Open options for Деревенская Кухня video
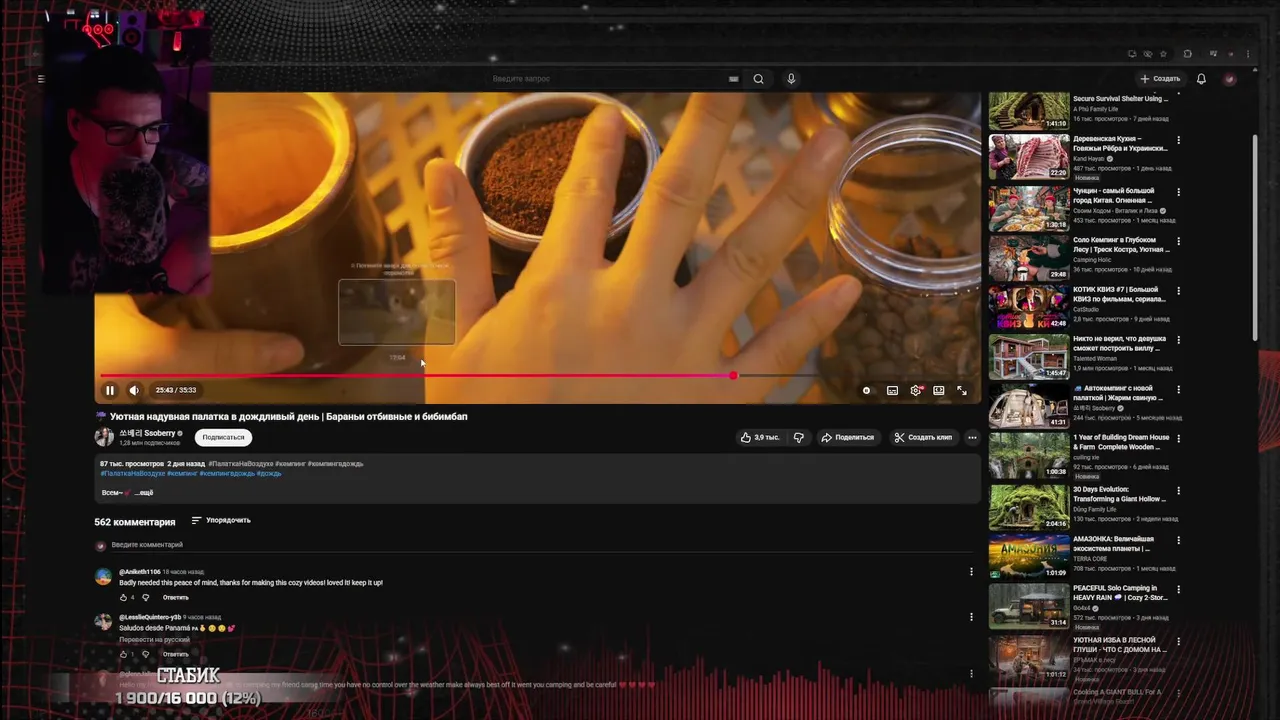The height and width of the screenshot is (720, 1280). point(1178,141)
